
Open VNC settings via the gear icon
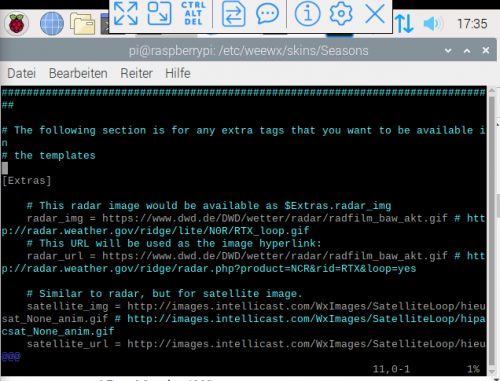341,14
